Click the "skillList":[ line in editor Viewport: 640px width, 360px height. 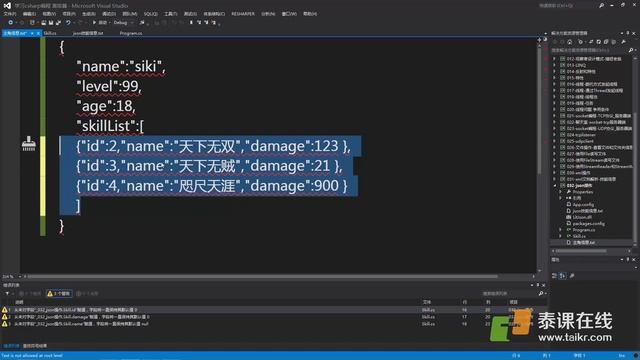click(110, 127)
